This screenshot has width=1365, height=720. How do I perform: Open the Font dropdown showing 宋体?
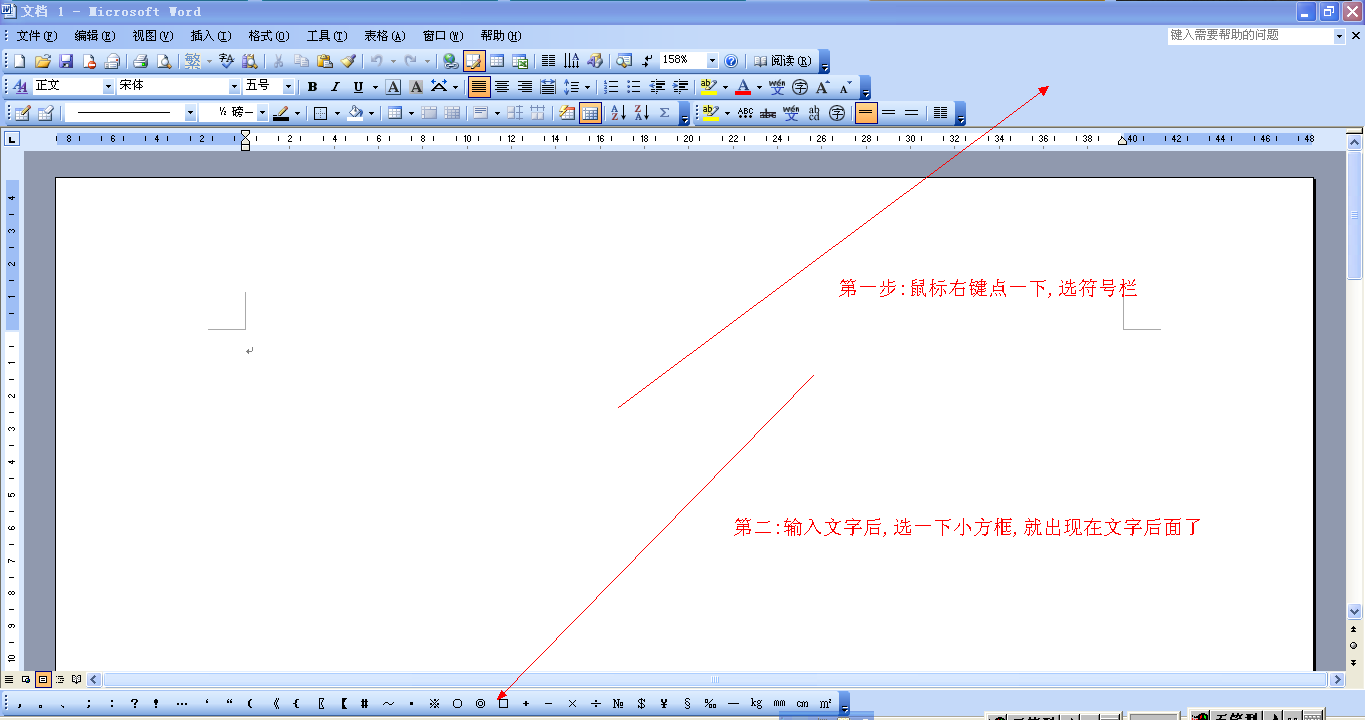(234, 87)
